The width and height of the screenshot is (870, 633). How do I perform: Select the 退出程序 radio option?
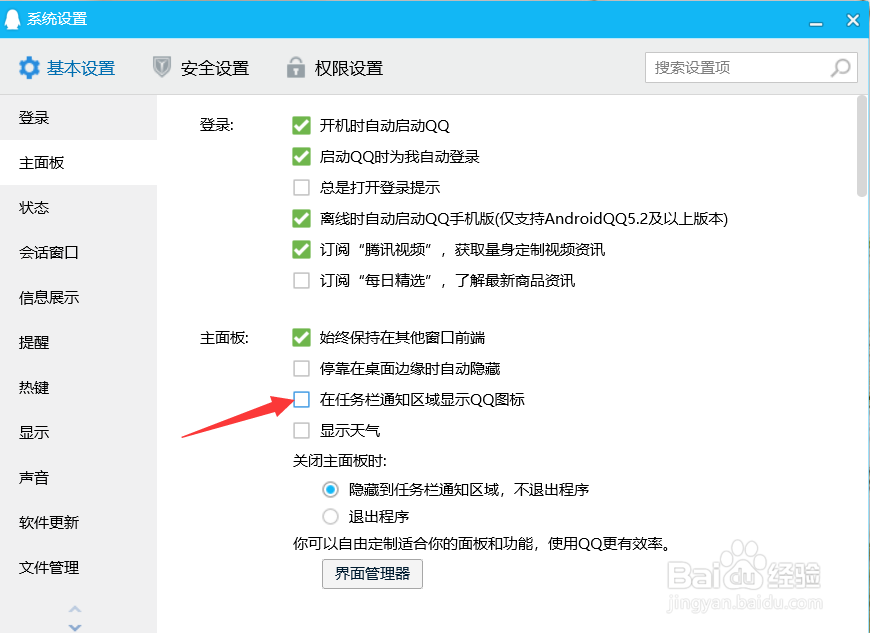click(x=330, y=516)
